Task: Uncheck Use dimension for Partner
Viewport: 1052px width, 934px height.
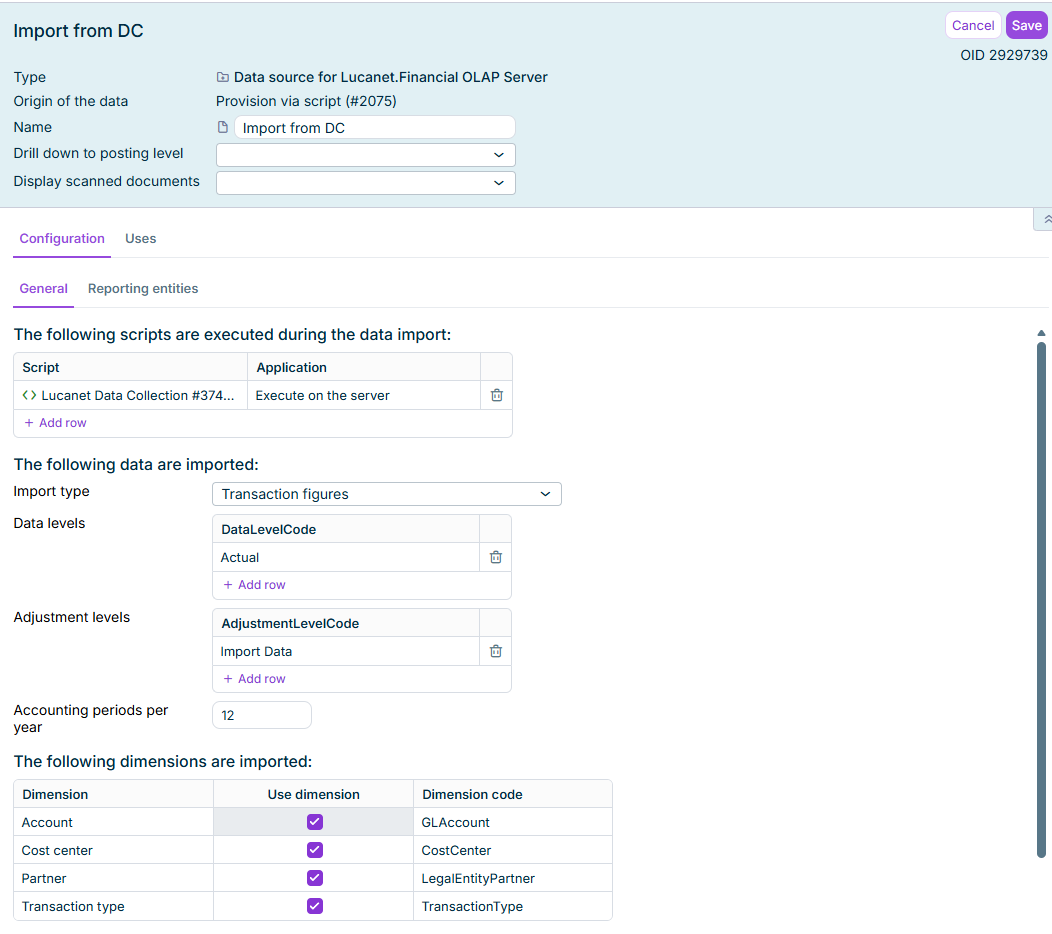Action: pos(315,878)
